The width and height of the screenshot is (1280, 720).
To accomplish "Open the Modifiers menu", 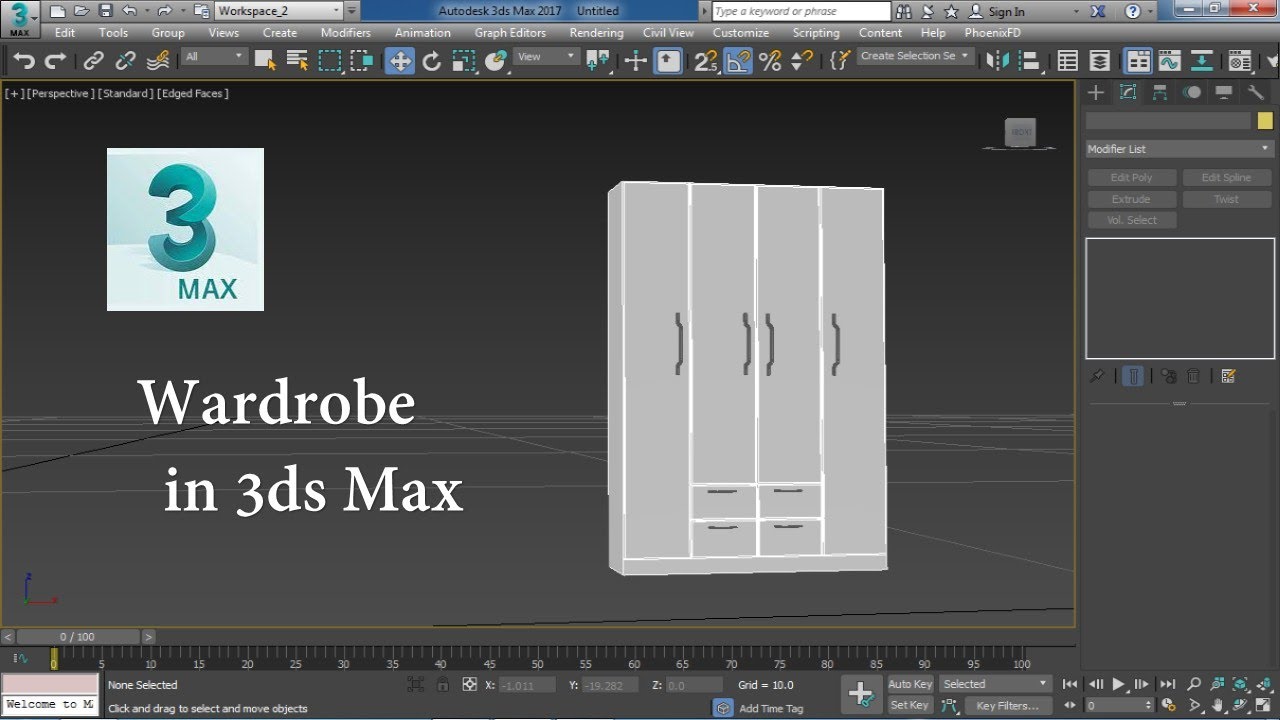I will tap(345, 33).
